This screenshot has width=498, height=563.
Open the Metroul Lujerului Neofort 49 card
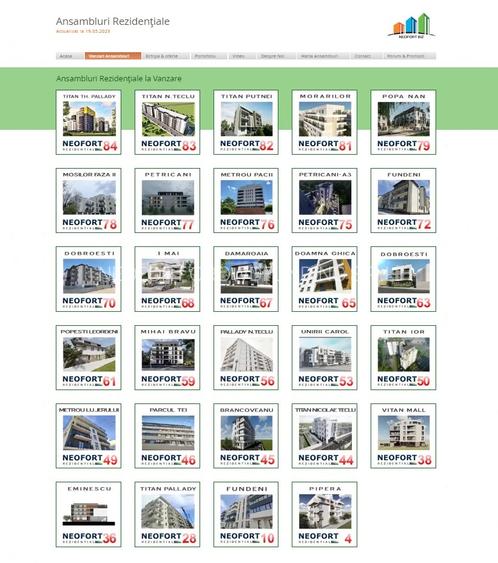89,436
